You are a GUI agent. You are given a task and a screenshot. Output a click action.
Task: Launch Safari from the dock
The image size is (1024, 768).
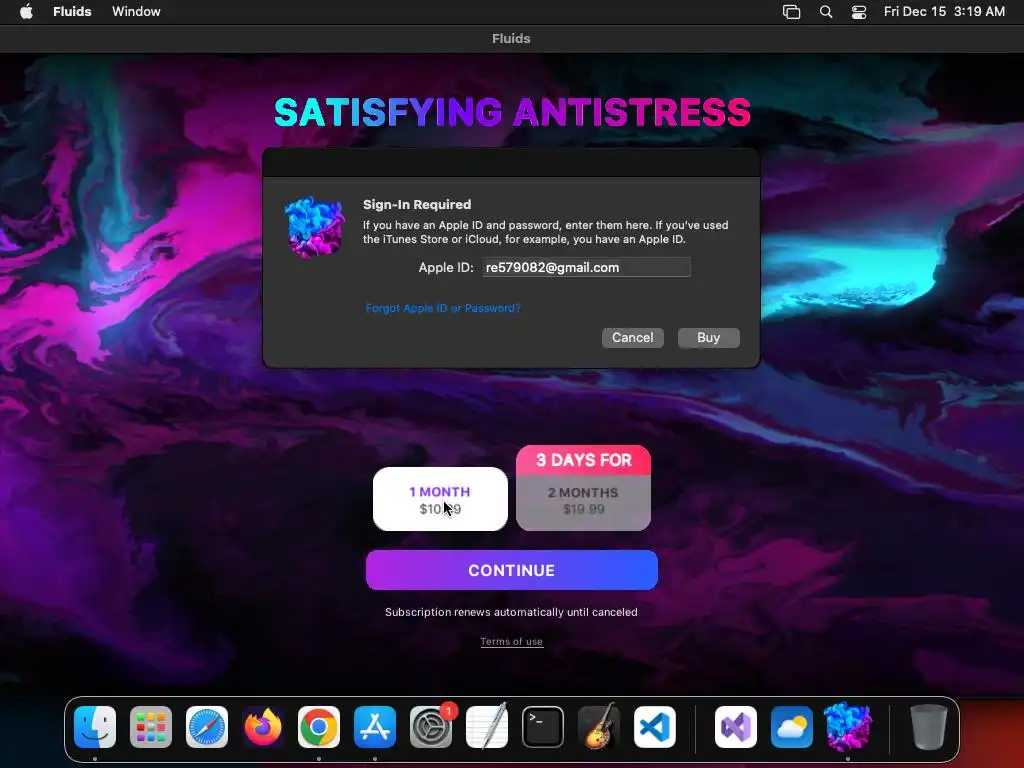(x=207, y=727)
